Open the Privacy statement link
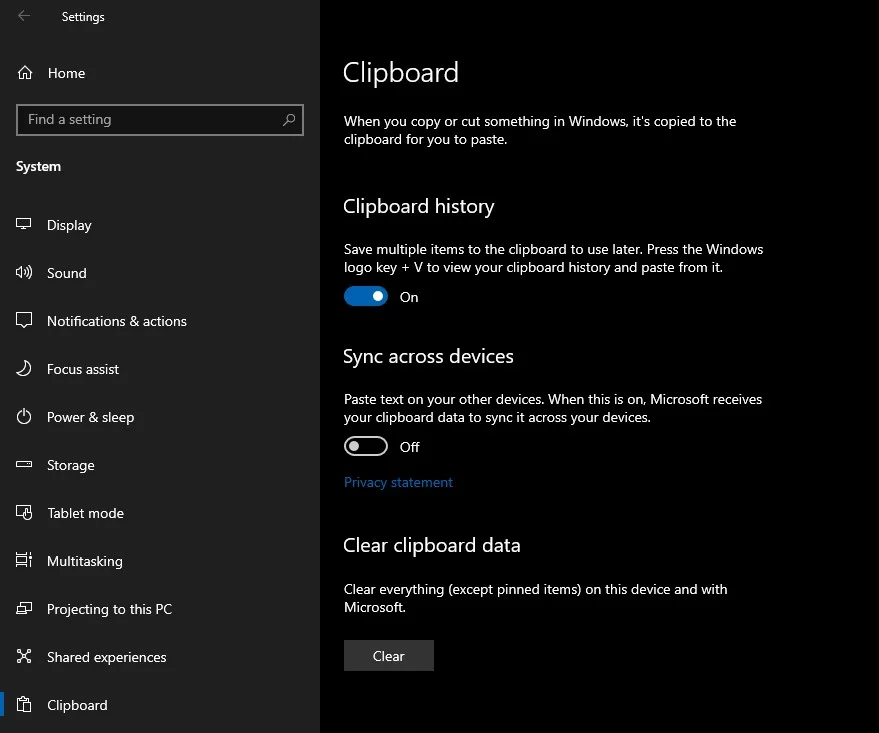The width and height of the screenshot is (879, 733). (398, 483)
